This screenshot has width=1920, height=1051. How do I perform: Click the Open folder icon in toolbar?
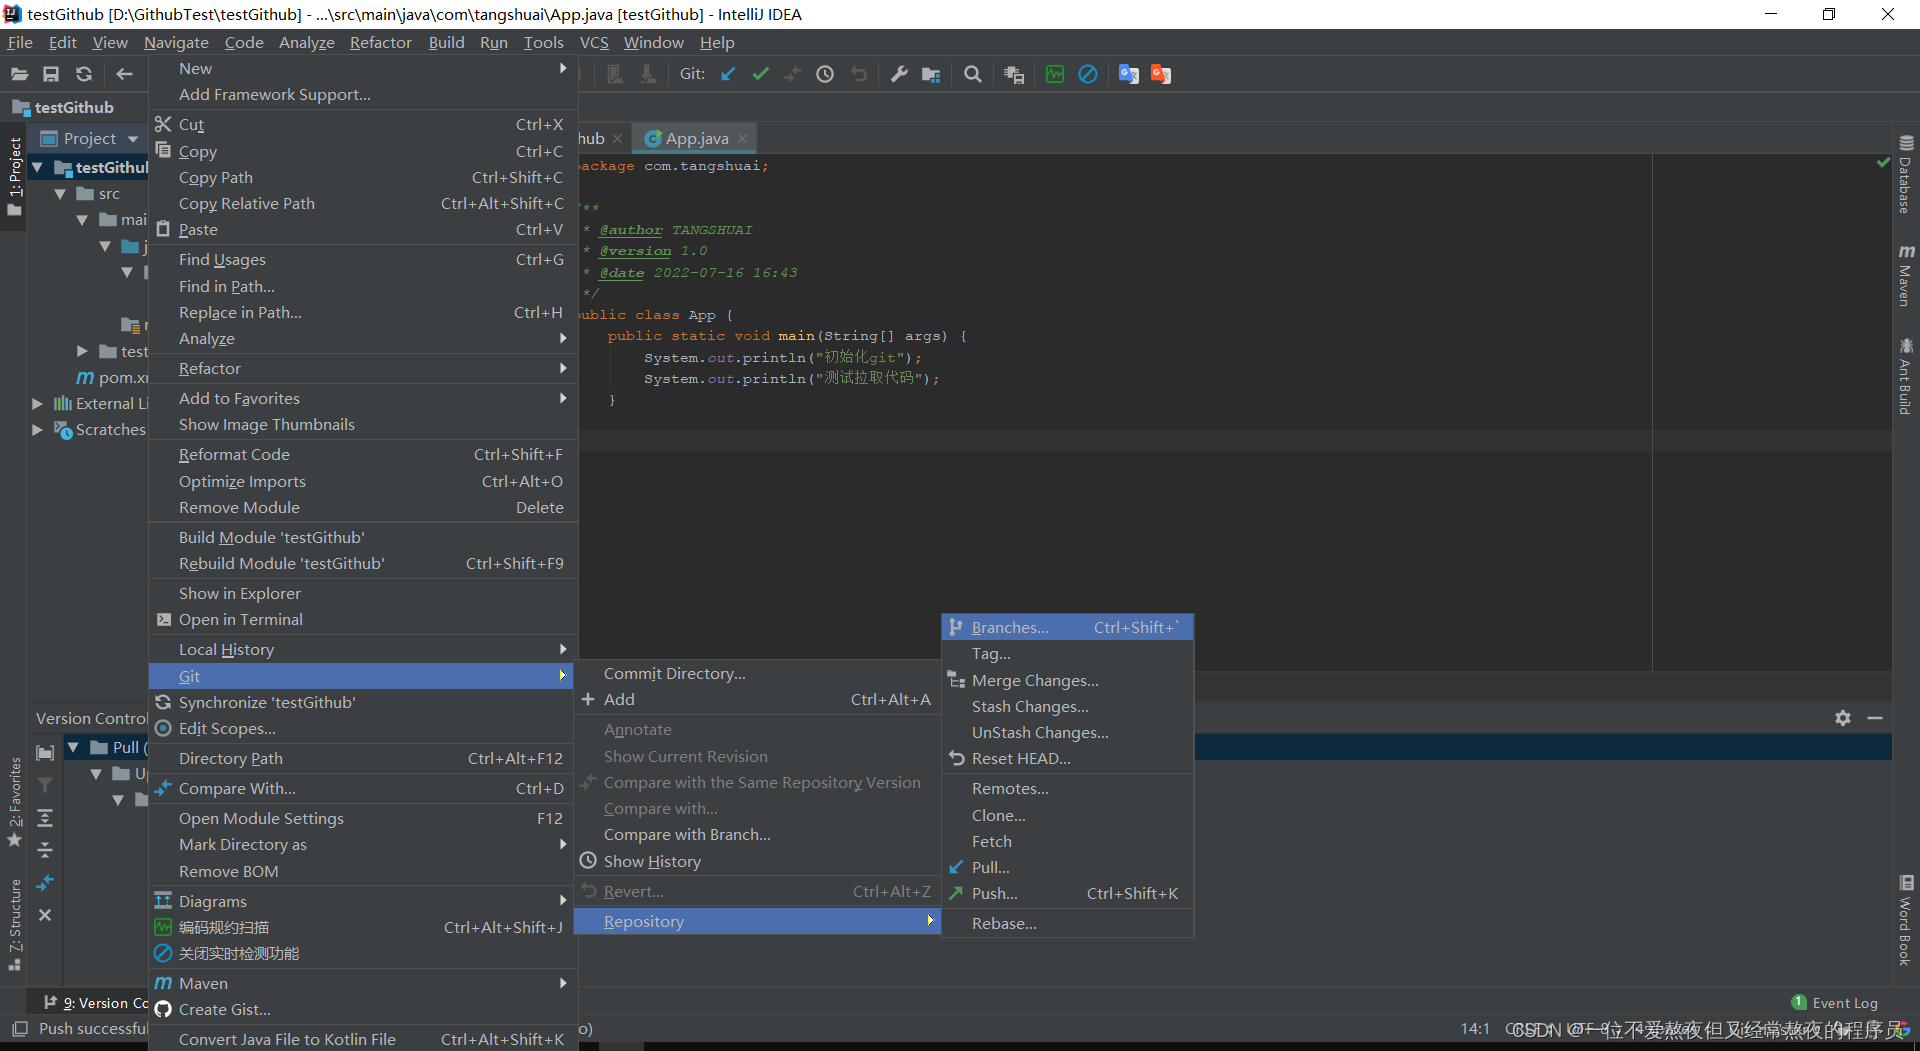tap(19, 74)
